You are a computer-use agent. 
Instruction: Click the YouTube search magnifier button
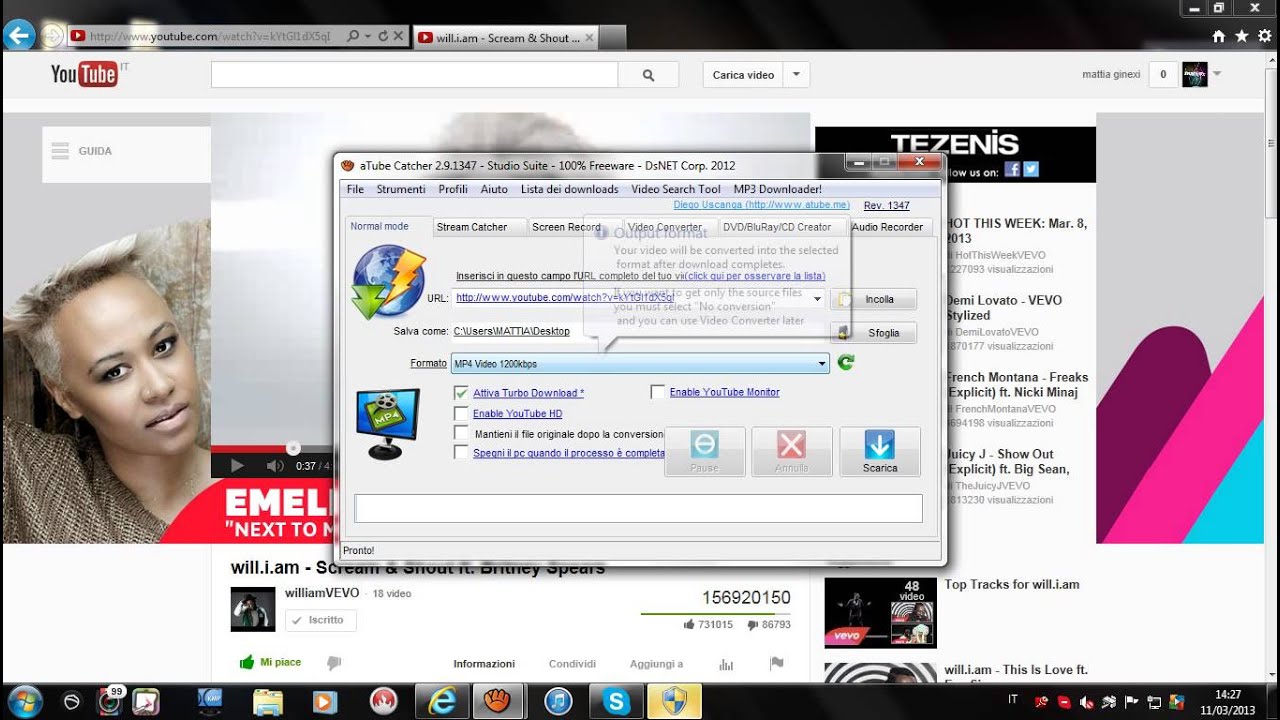coord(648,75)
